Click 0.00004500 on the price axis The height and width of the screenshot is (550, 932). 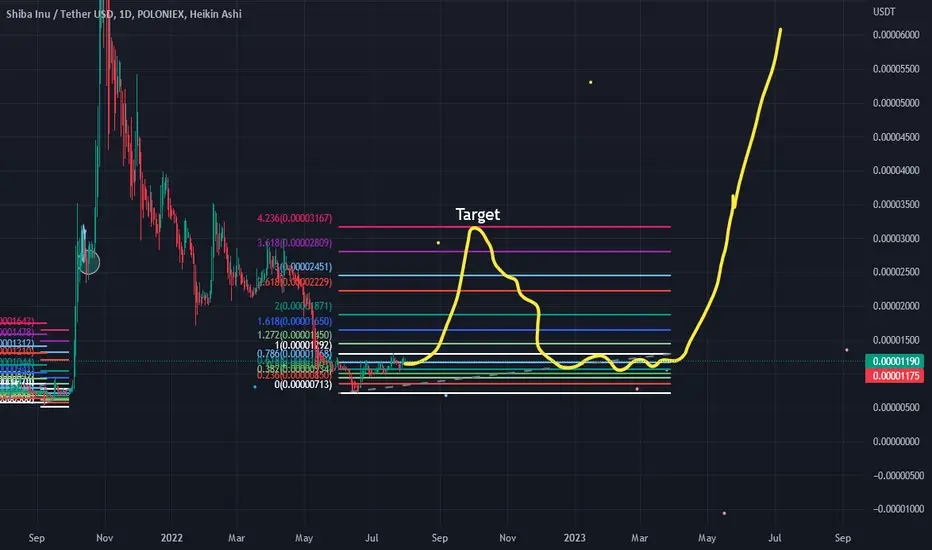[x=896, y=137]
